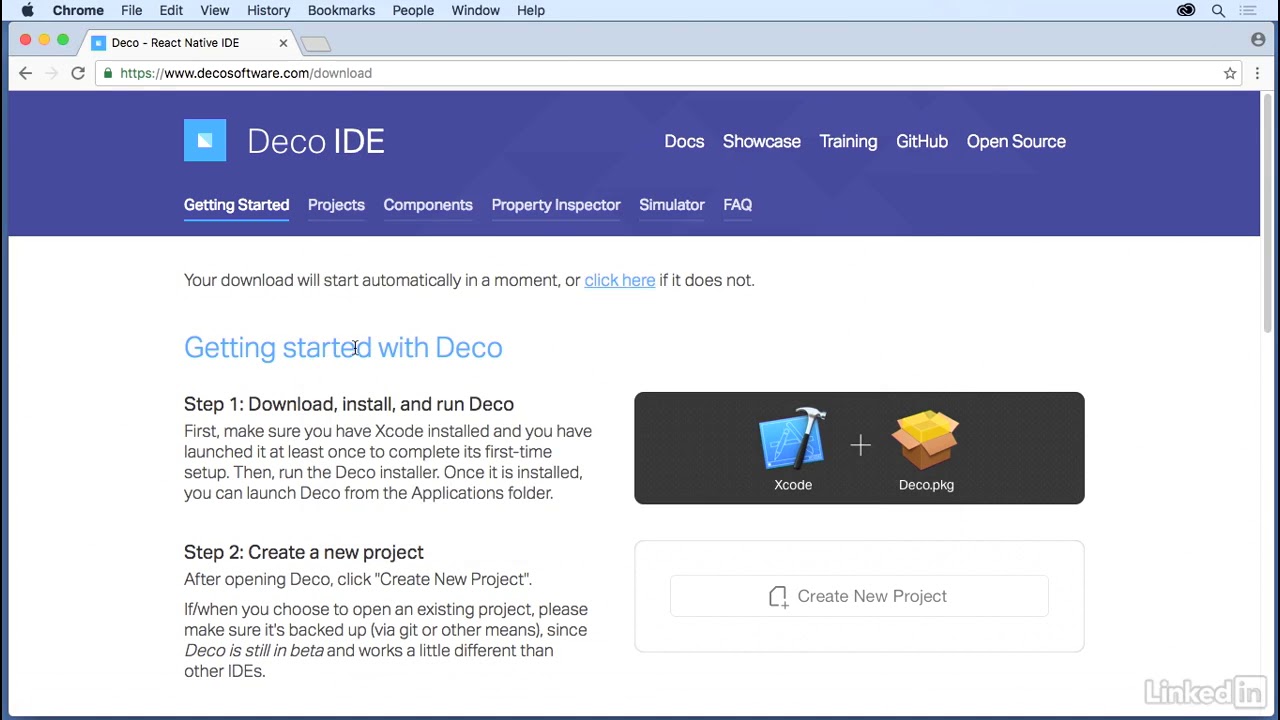Open a new browser tab
Viewport: 1280px width, 720px height.
[x=315, y=43]
